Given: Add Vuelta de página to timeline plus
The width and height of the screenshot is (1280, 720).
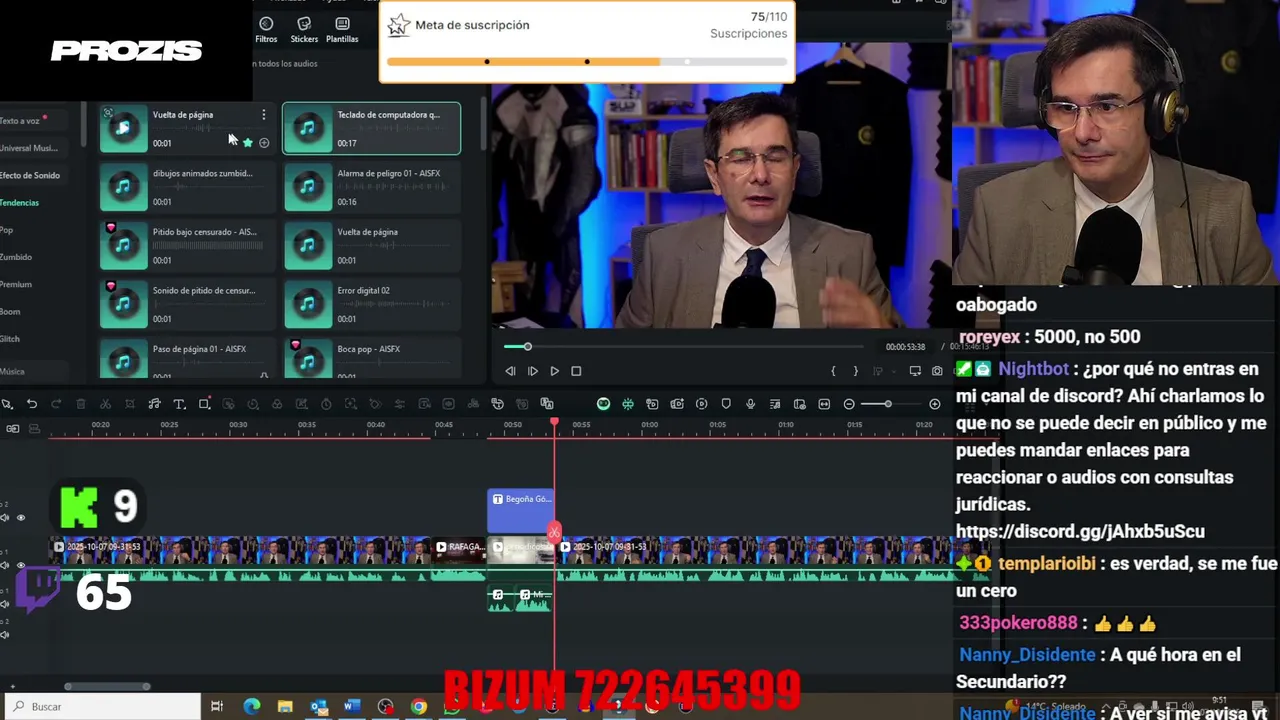Looking at the screenshot, I should [x=264, y=143].
